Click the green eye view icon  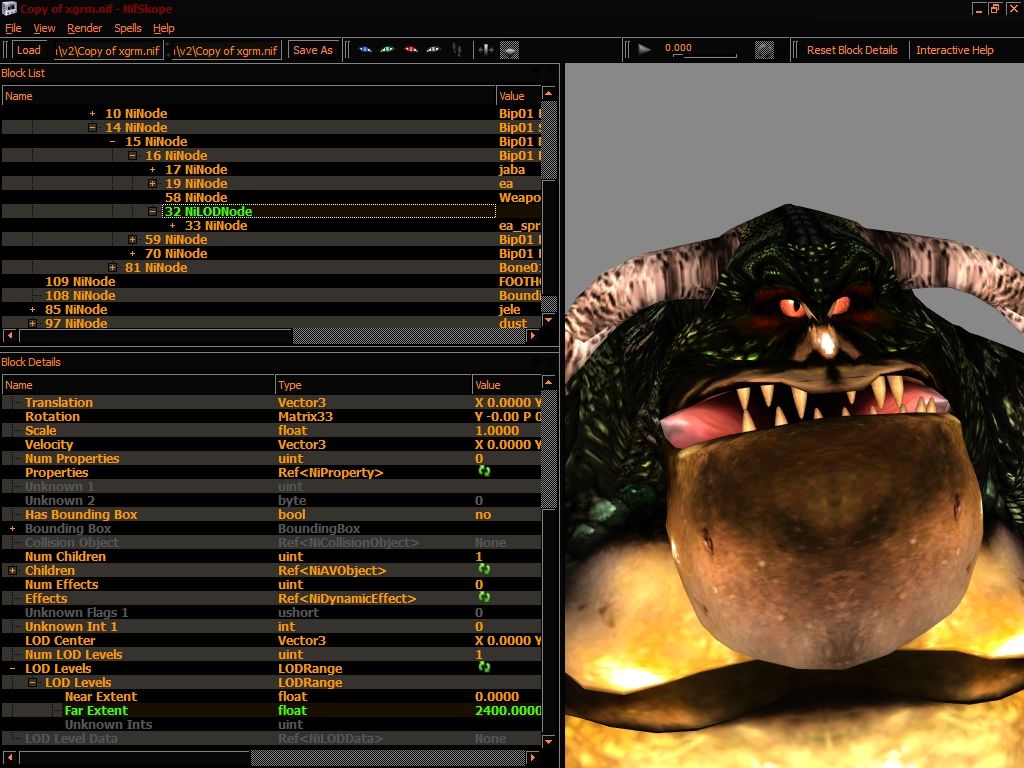click(388, 50)
